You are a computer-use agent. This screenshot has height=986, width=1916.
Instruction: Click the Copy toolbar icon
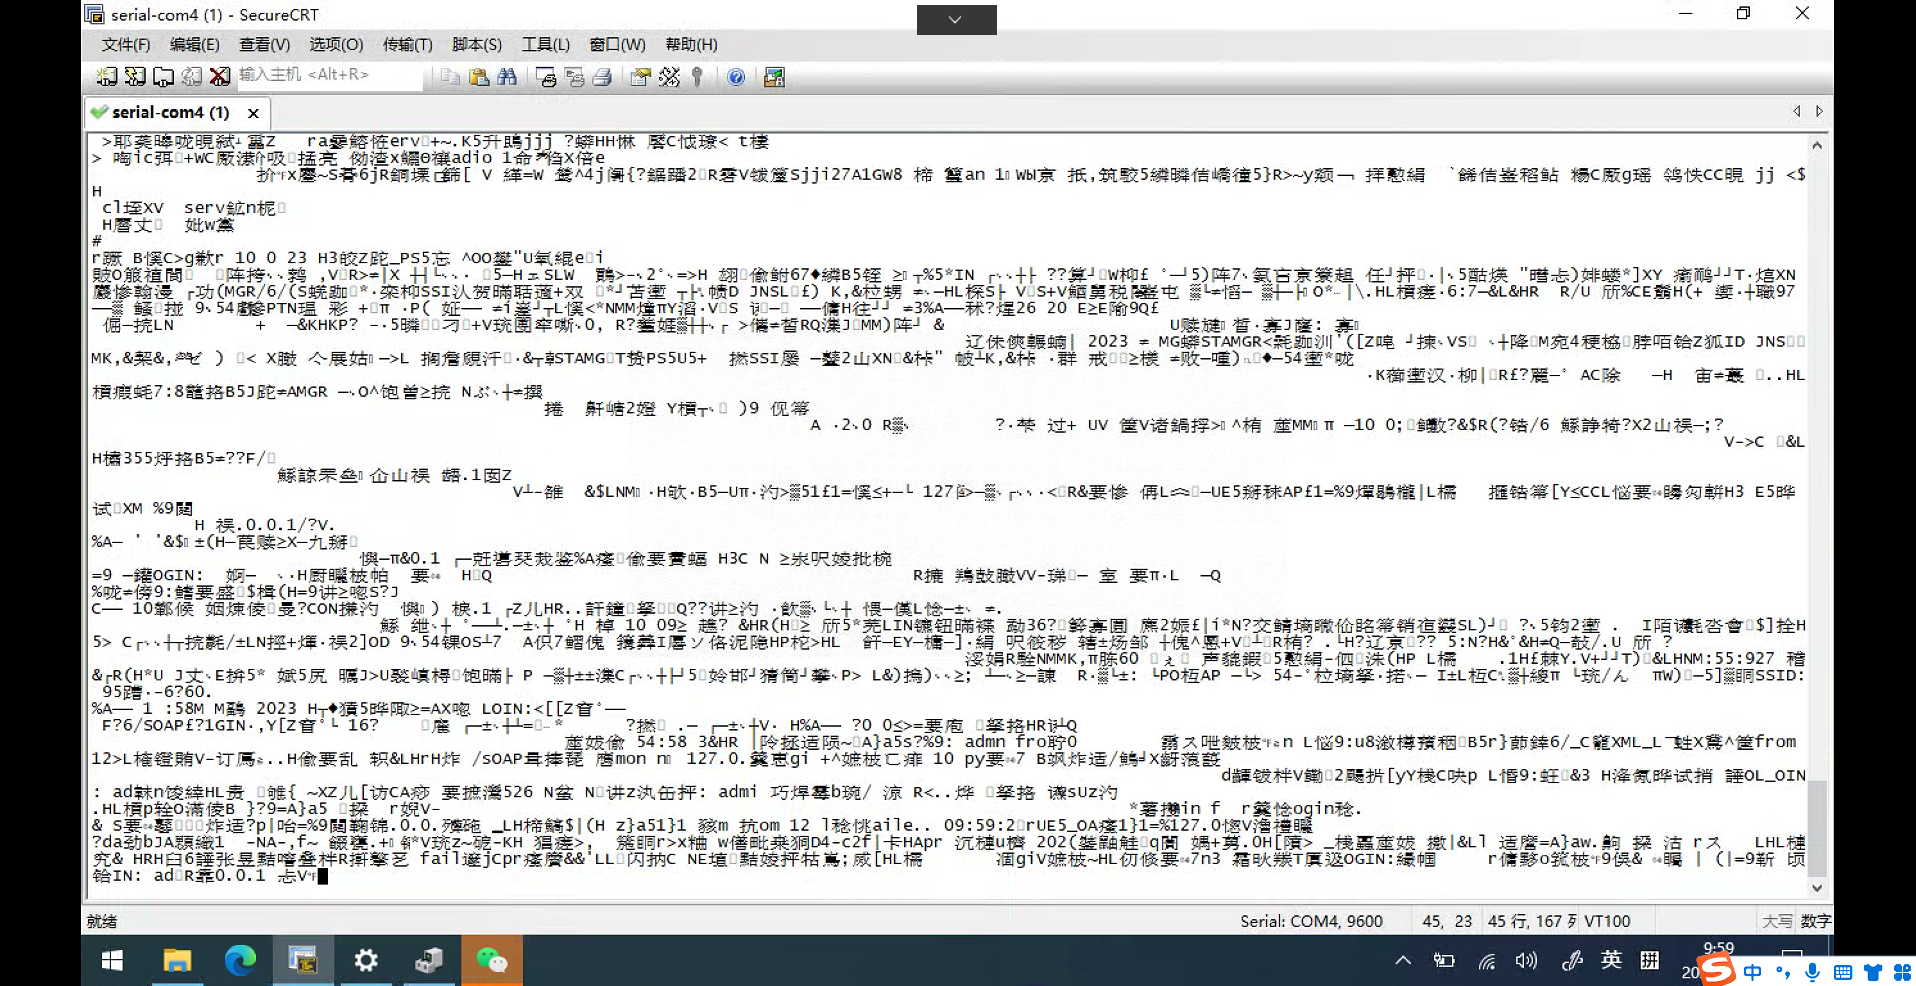451,77
